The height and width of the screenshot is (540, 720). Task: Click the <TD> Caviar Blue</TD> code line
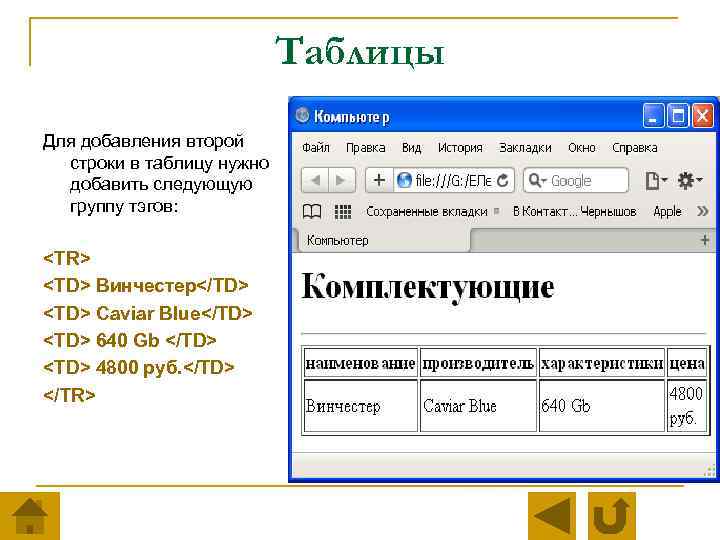[x=147, y=313]
